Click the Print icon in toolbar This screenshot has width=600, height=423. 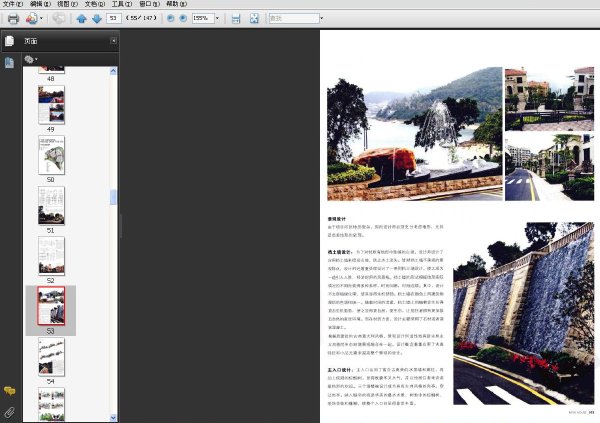click(13, 18)
